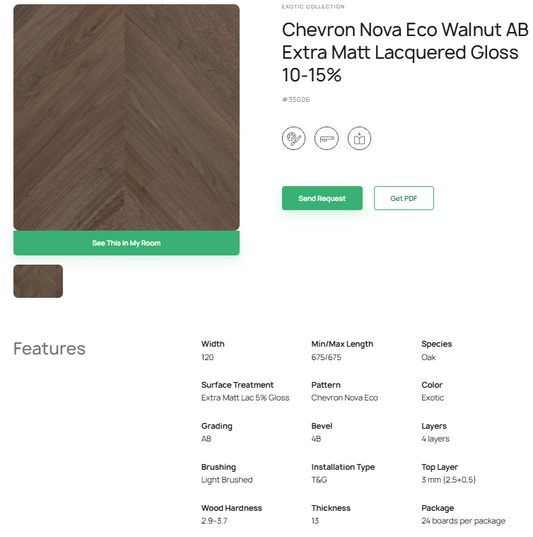Select Extra Matt Lac 5% Gloss text
The width and height of the screenshot is (533, 537).
point(245,398)
